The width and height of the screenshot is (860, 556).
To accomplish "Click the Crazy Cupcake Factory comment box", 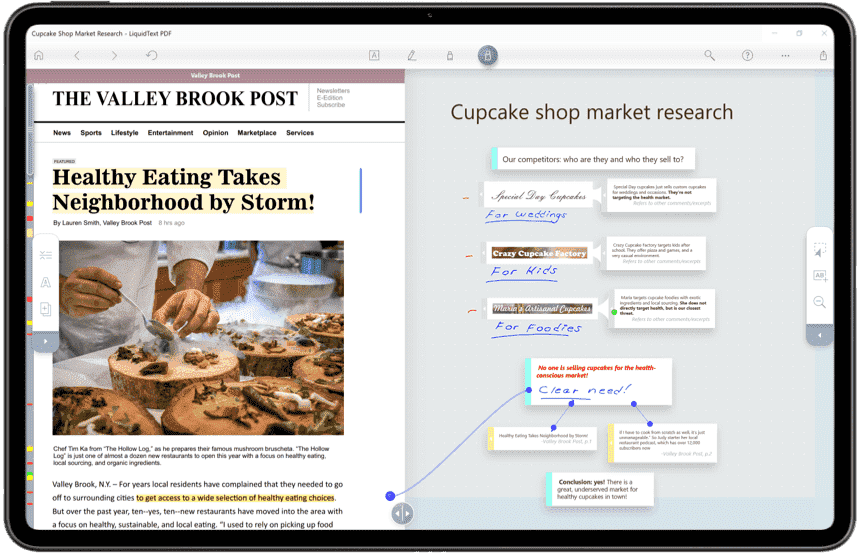I will point(656,253).
